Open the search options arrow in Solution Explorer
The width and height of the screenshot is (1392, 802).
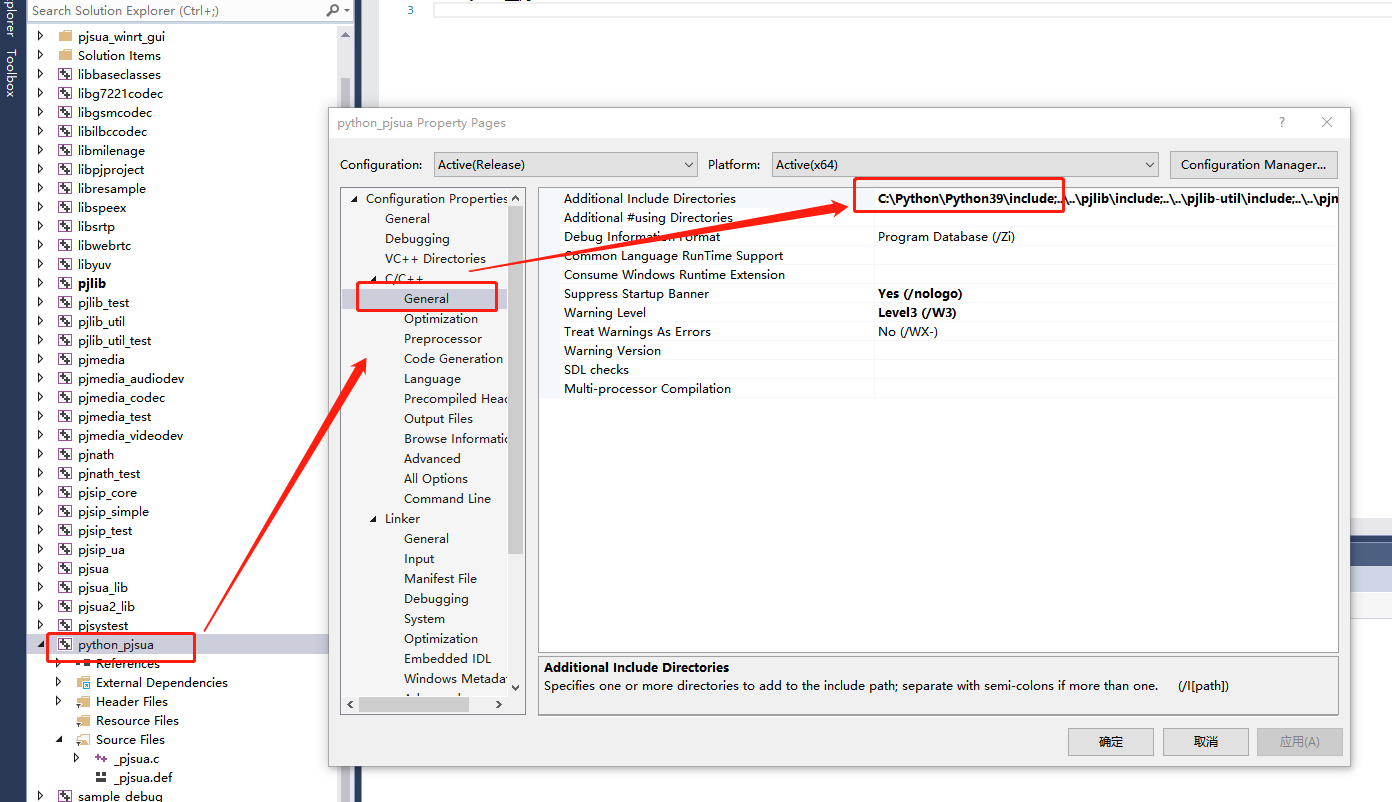[x=346, y=10]
